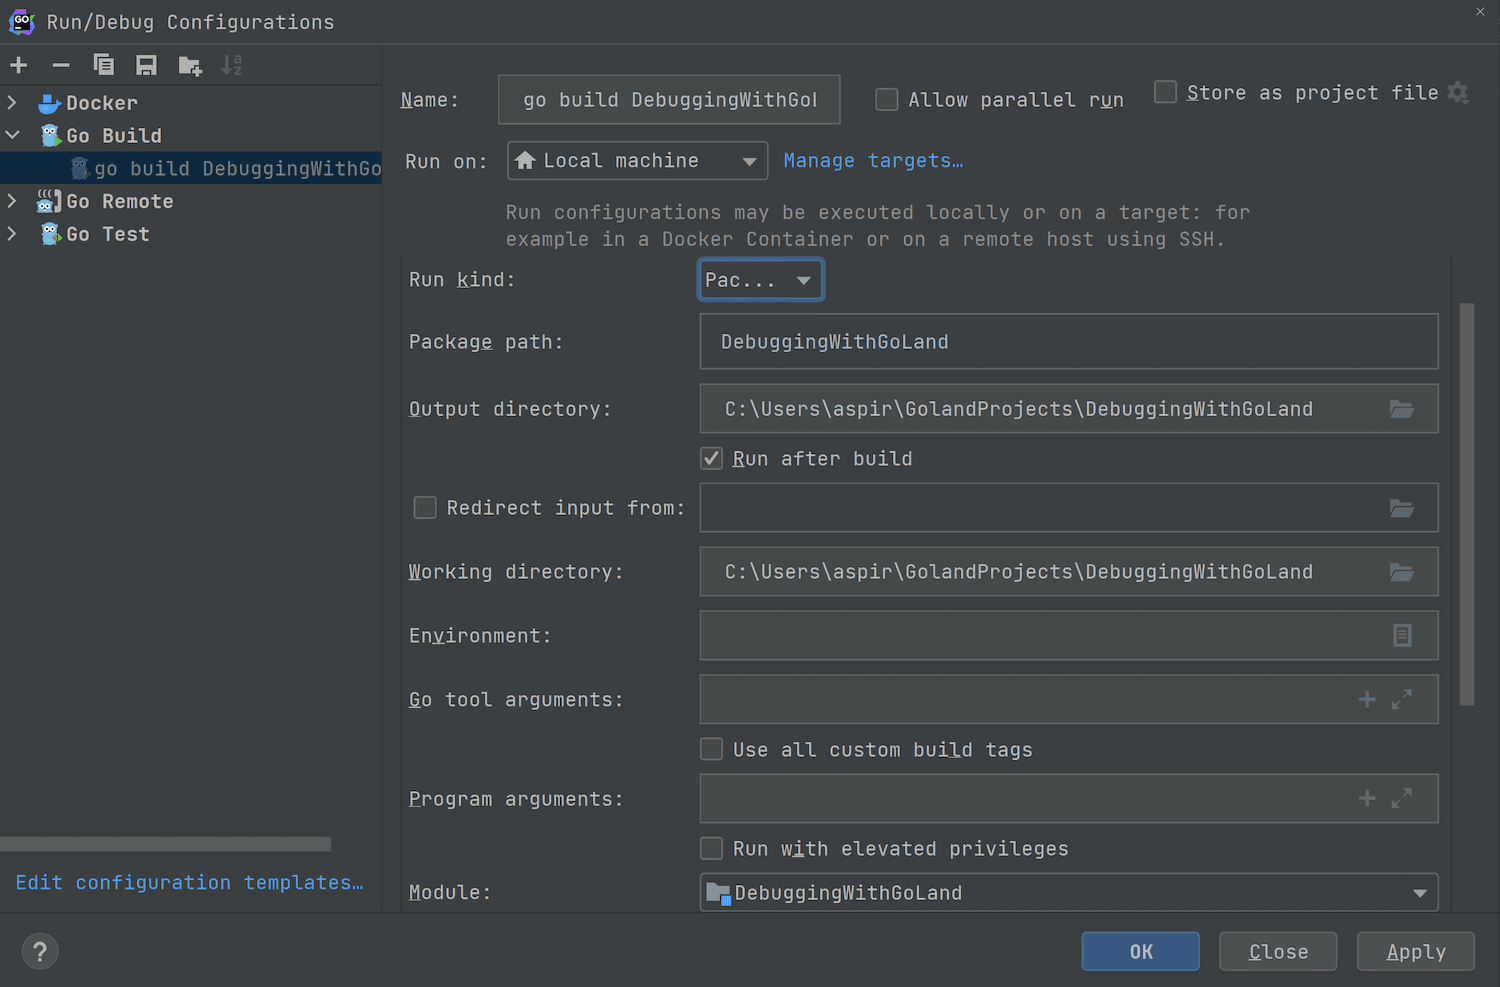1500x987 pixels.
Task: Sort configurations alphabetically
Action: [x=232, y=65]
